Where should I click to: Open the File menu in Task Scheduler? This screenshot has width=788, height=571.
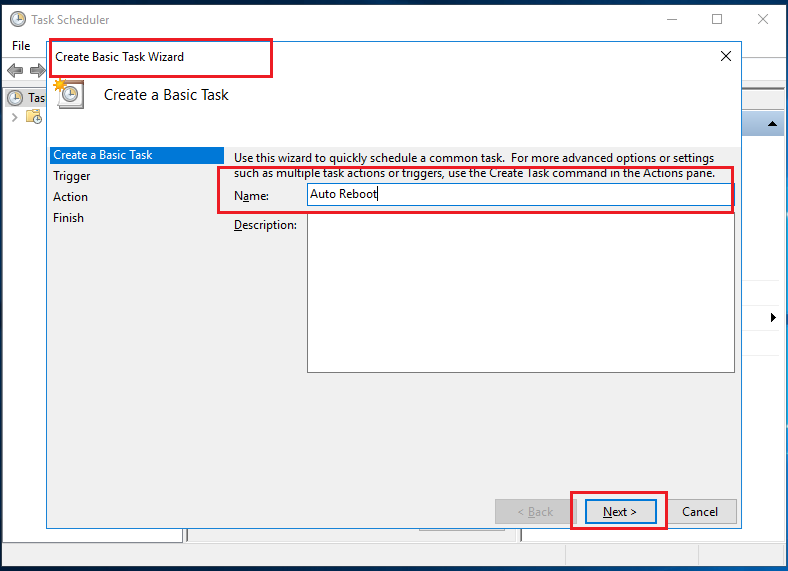tap(21, 46)
